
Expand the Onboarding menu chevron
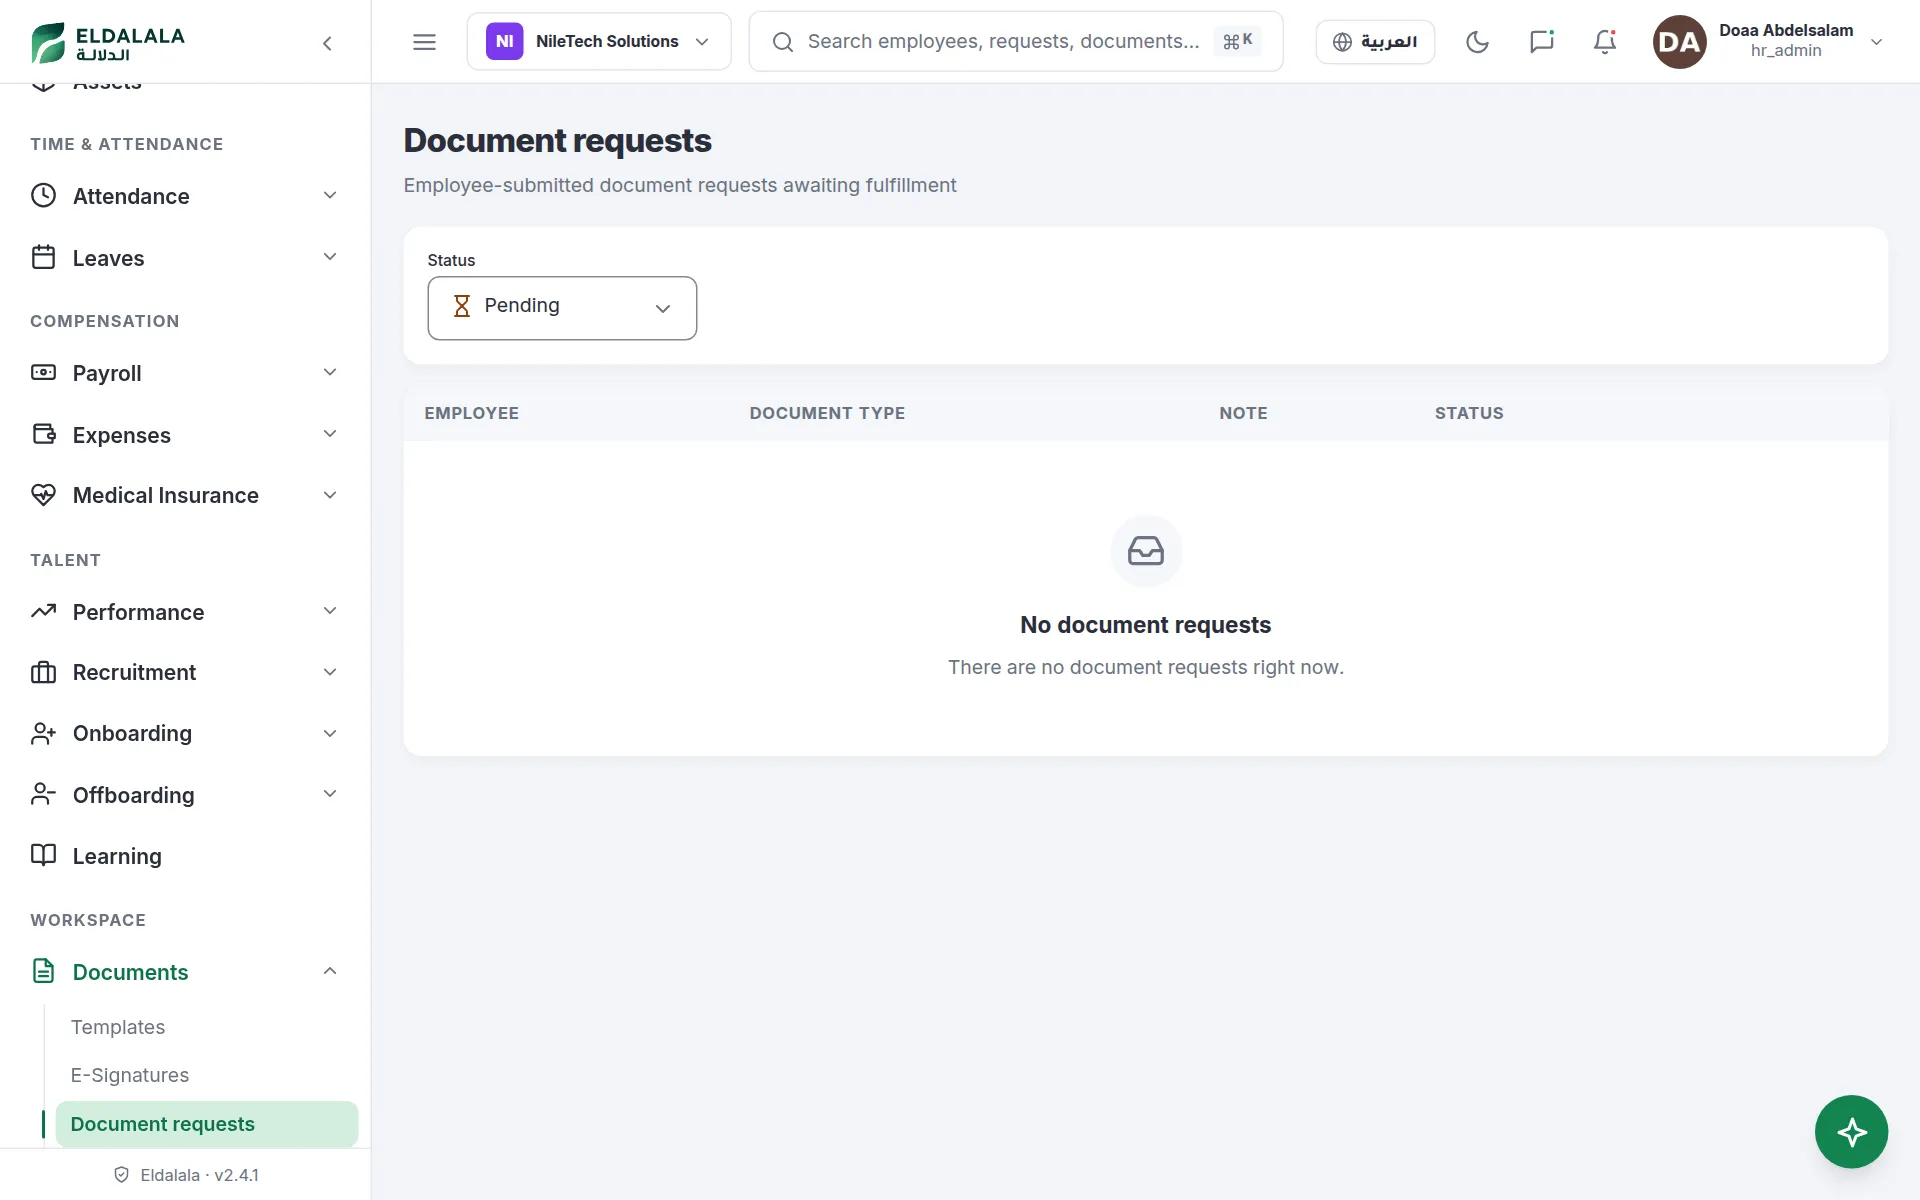point(330,733)
